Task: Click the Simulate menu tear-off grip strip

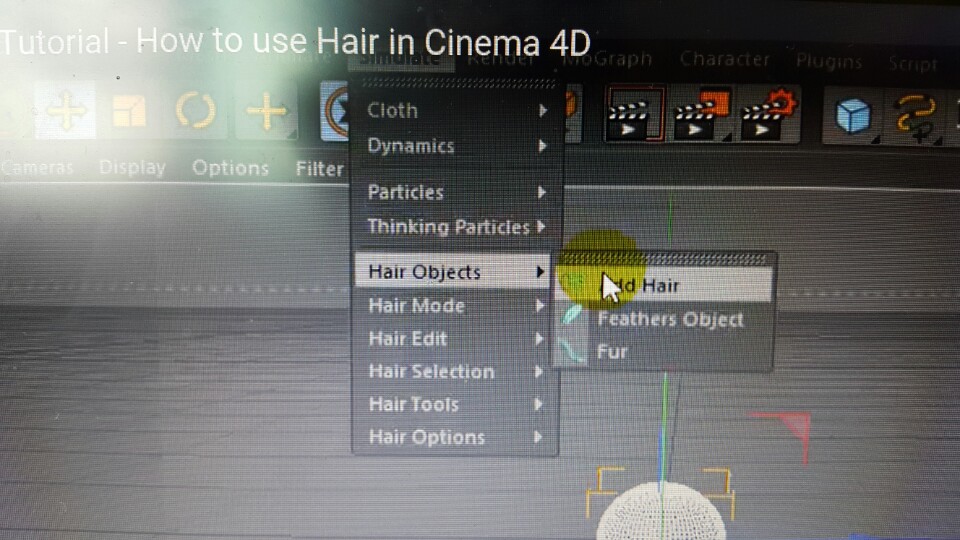Action: (x=458, y=83)
